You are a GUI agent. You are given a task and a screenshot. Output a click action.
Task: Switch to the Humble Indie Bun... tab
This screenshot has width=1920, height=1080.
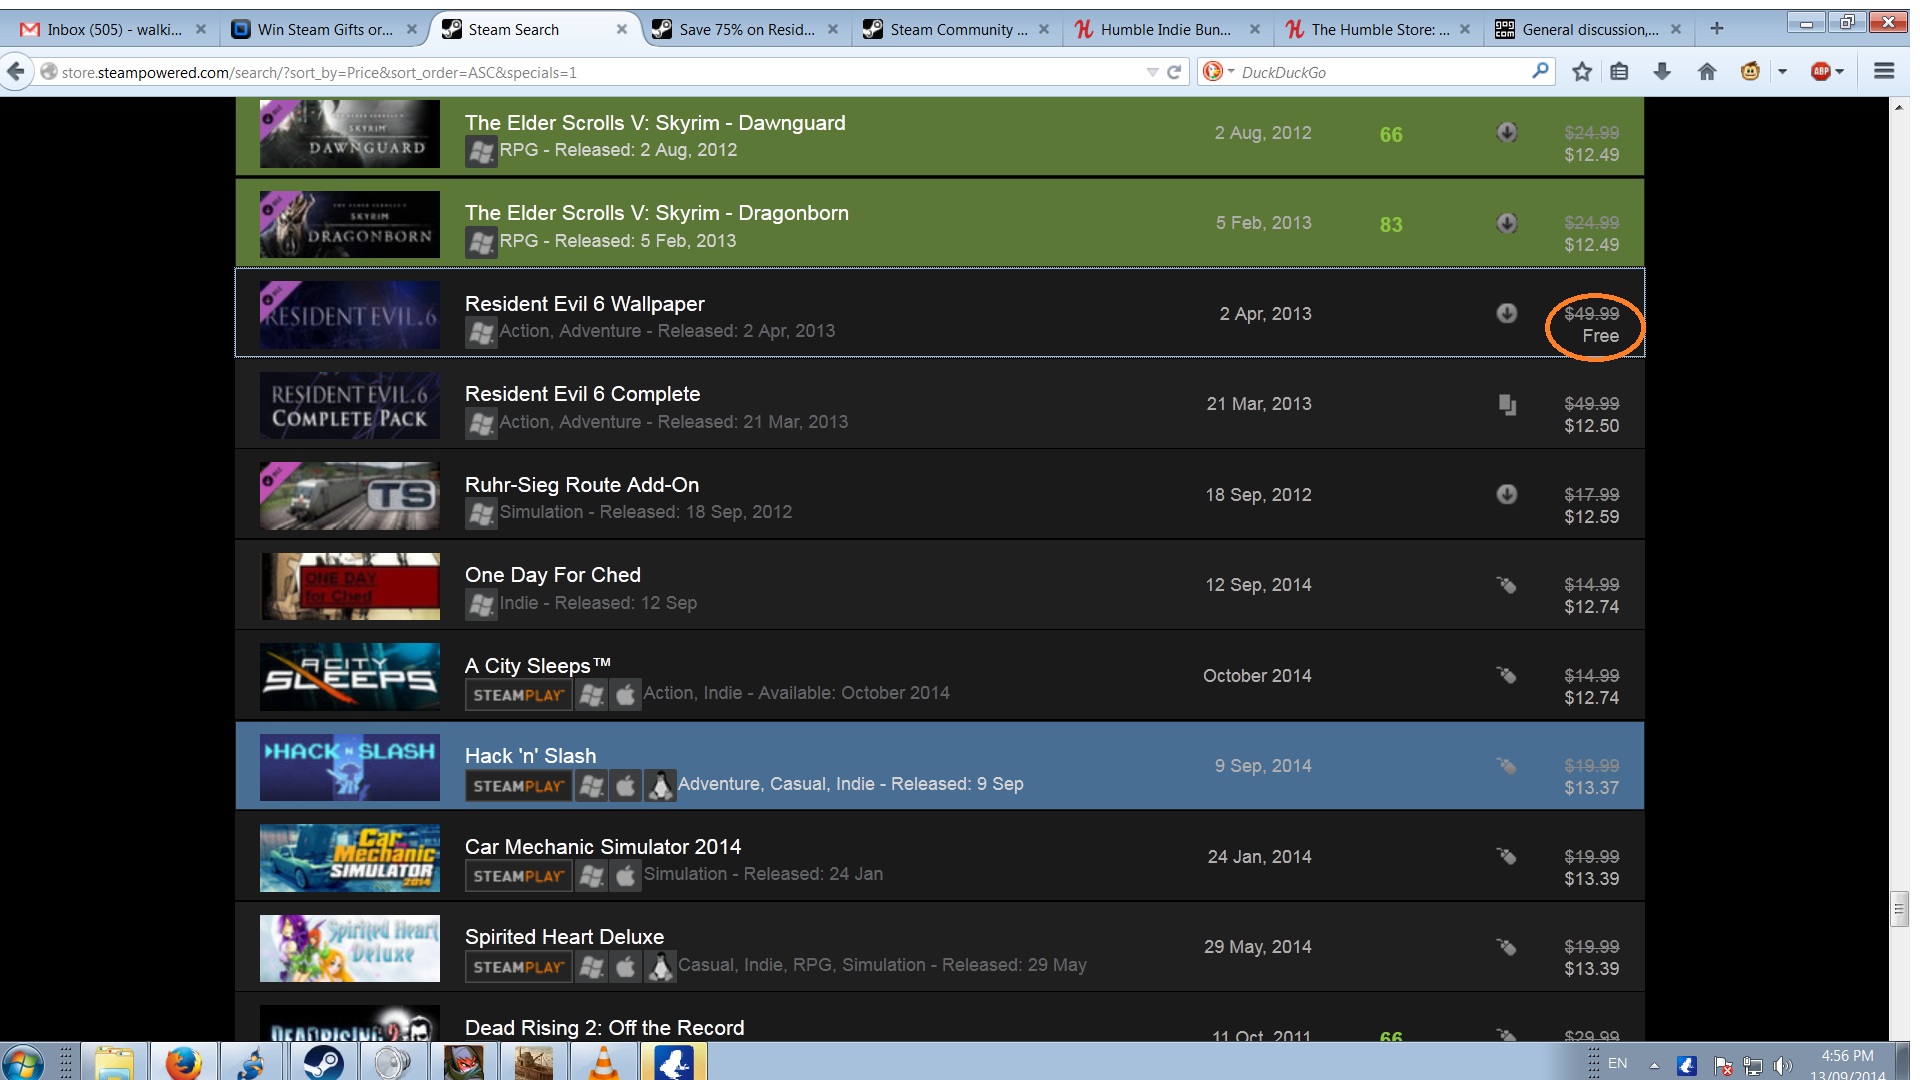[x=1166, y=29]
